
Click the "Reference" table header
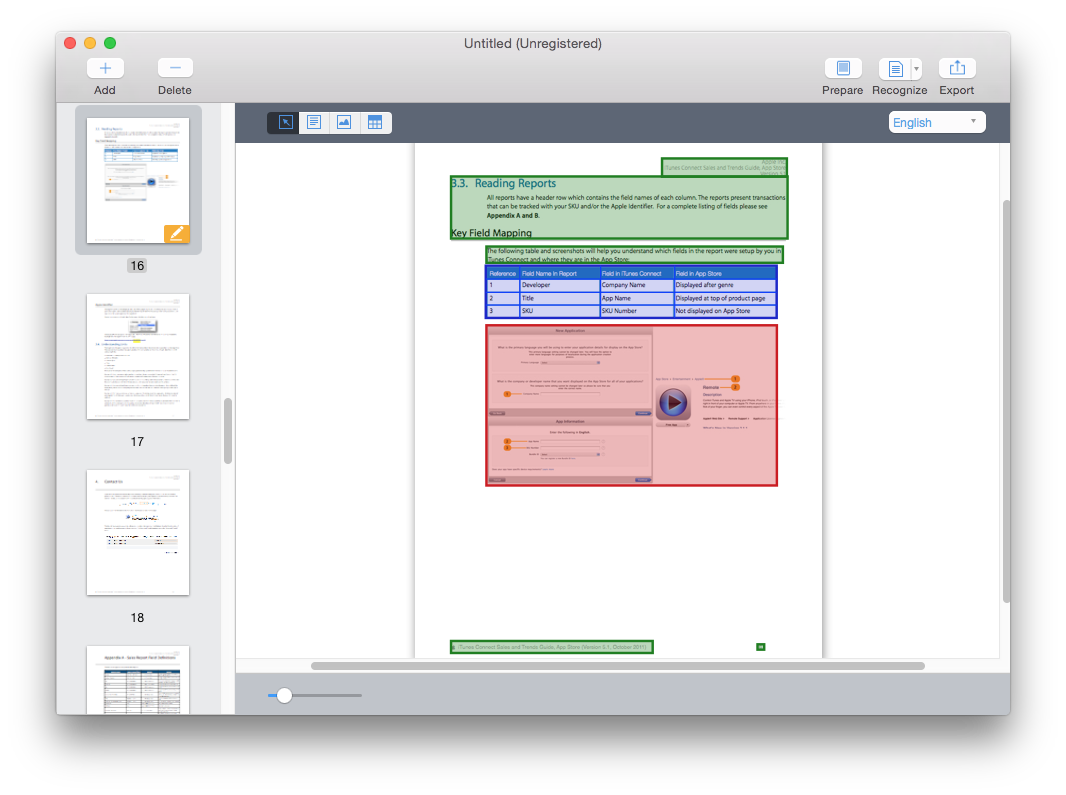coord(503,273)
